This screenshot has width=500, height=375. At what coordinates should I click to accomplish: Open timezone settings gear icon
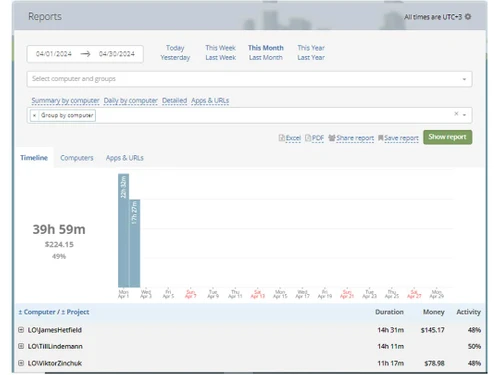[468, 17]
